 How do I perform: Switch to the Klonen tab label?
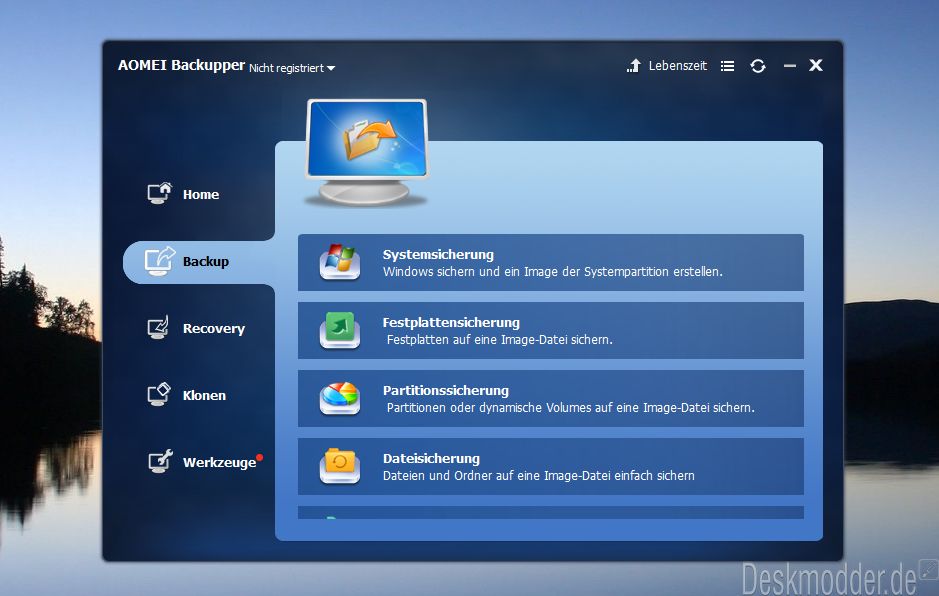pos(204,395)
